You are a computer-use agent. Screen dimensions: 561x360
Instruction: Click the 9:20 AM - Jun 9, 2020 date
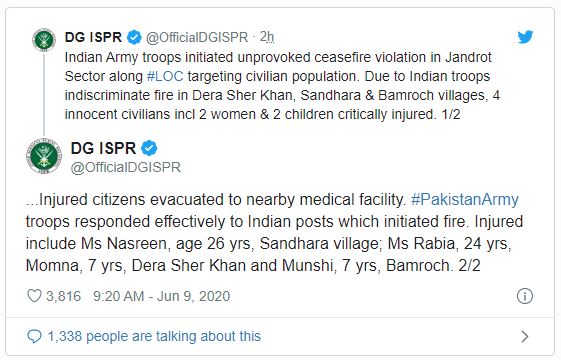pos(161,296)
